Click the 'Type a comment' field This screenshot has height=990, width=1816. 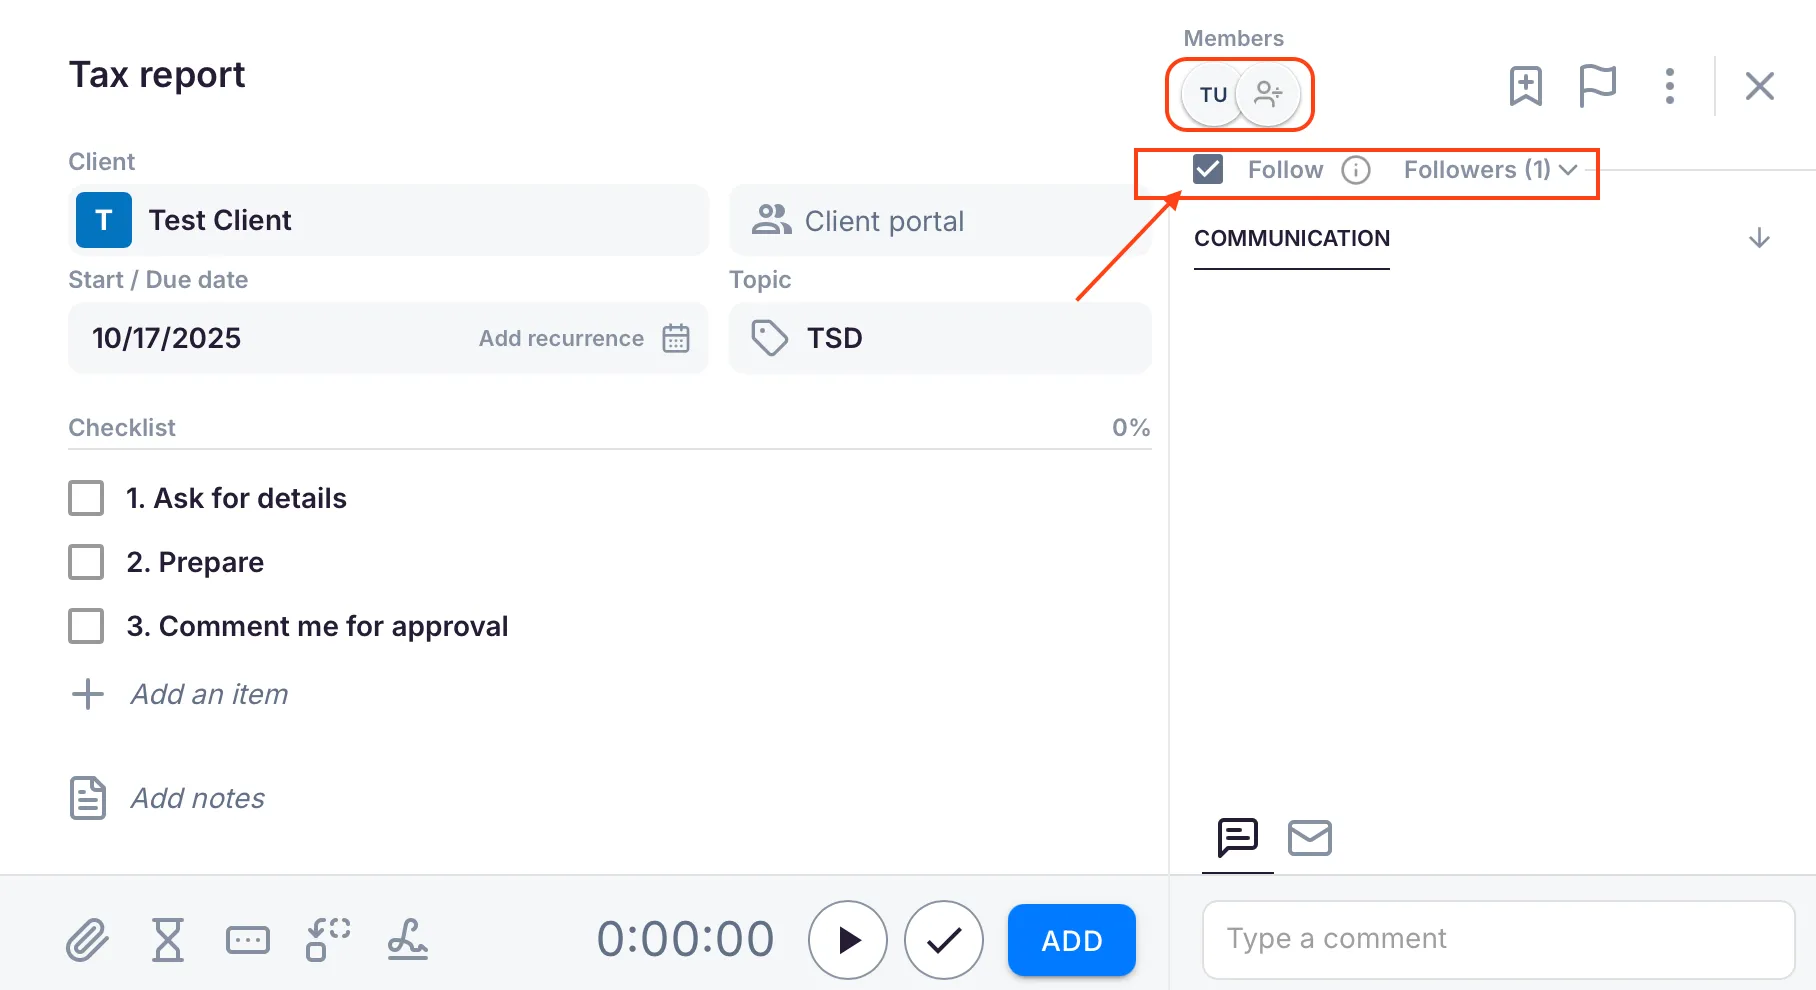pyautogui.click(x=1498, y=939)
